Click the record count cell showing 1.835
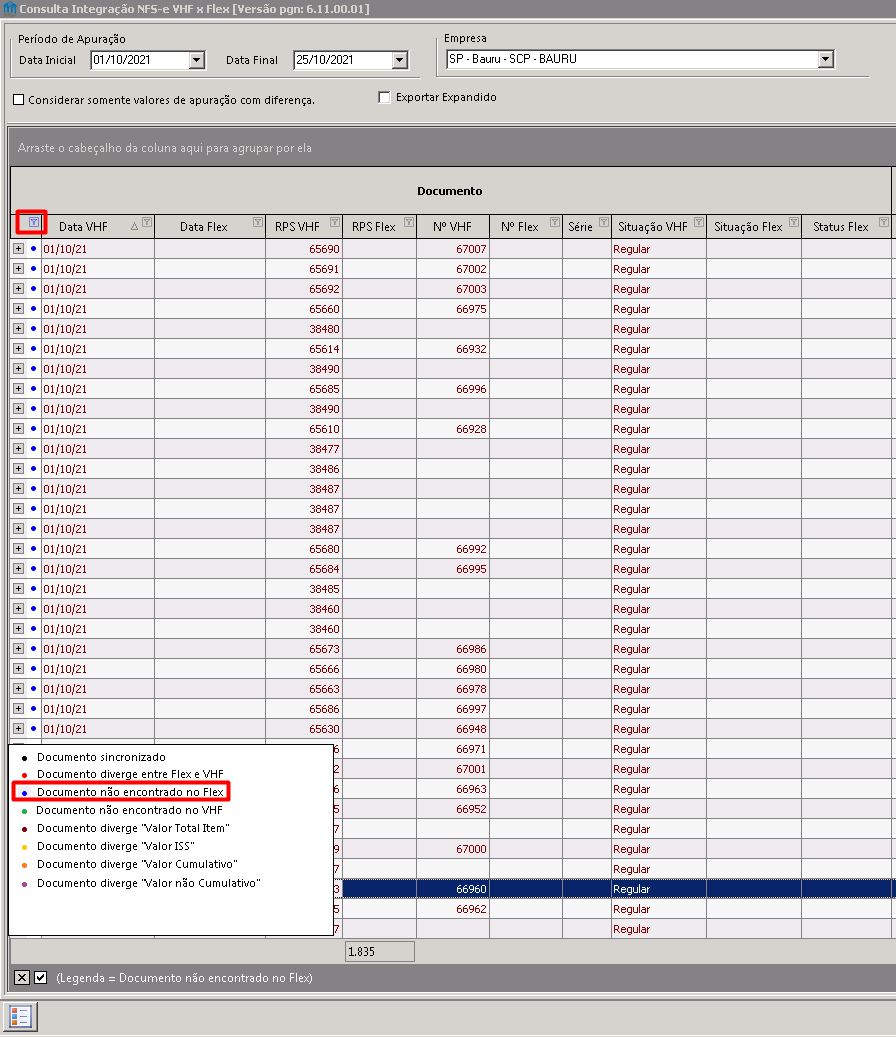This screenshot has height=1037, width=896. tap(380, 952)
